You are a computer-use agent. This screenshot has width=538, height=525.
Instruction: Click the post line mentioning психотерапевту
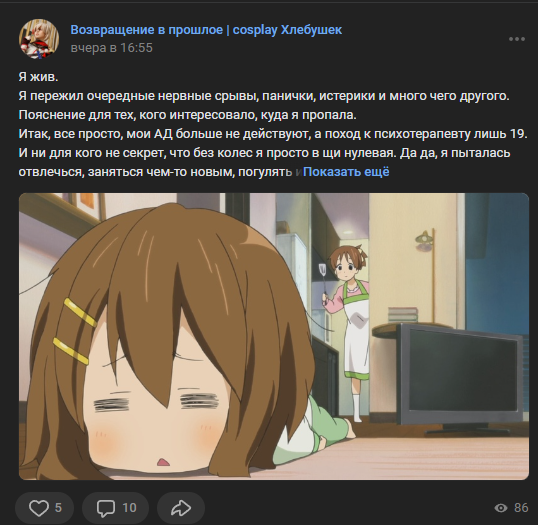tap(273, 134)
